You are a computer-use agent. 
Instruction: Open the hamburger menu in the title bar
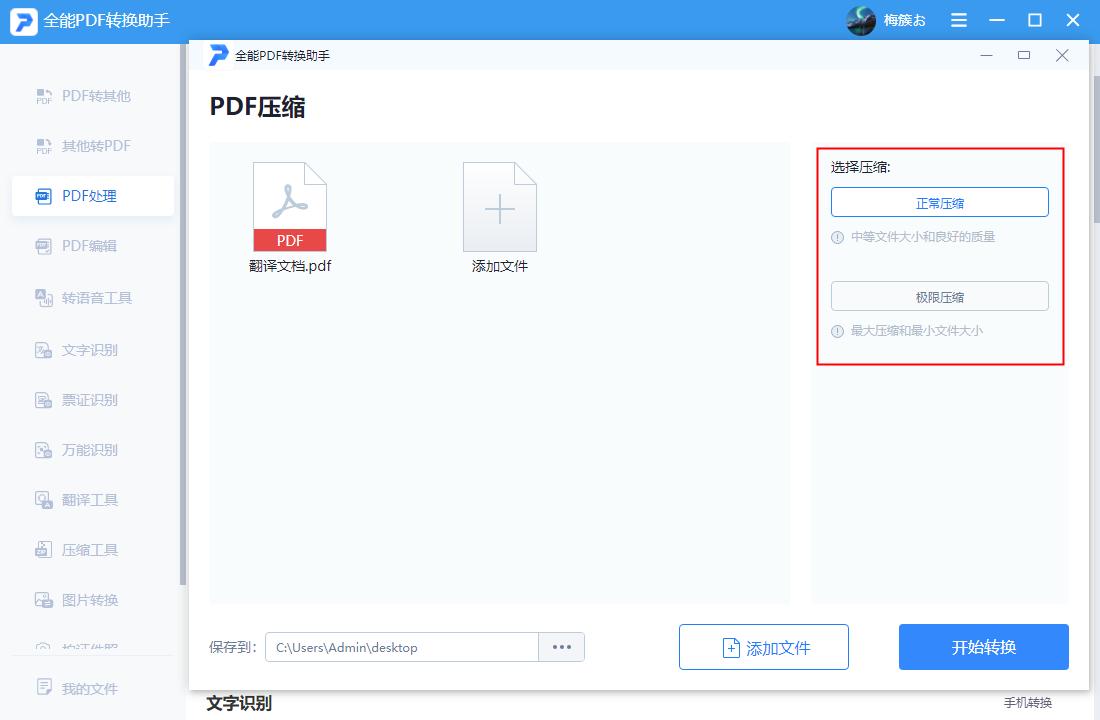point(958,19)
